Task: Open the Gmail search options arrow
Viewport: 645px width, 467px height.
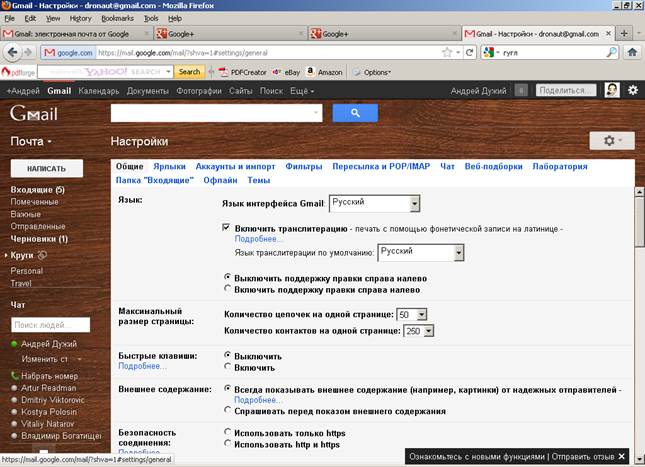Action: click(x=316, y=112)
